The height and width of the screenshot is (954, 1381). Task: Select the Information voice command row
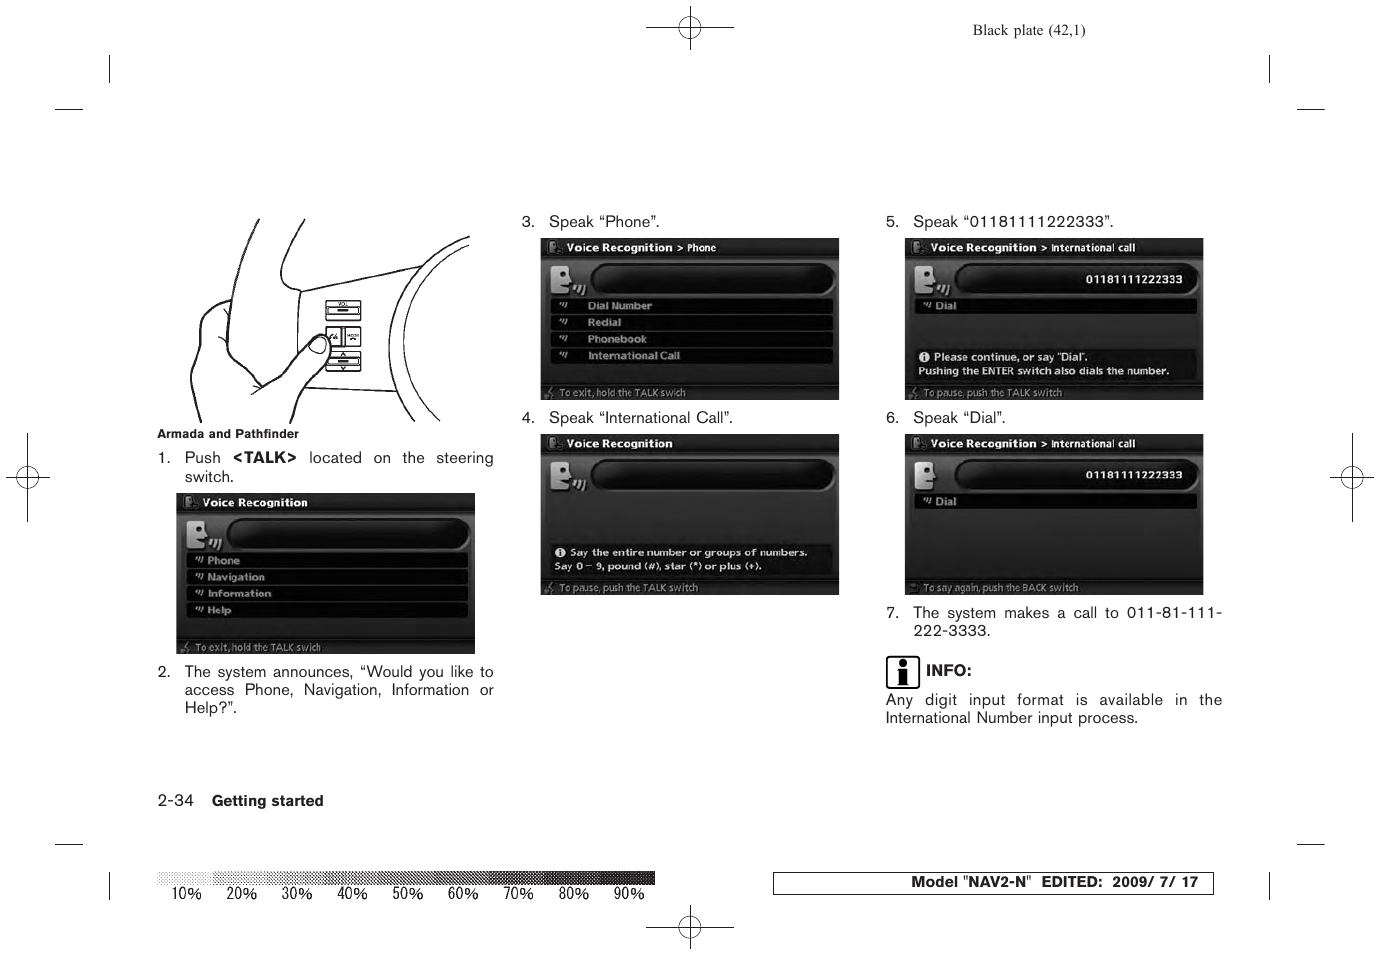pyautogui.click(x=327, y=594)
